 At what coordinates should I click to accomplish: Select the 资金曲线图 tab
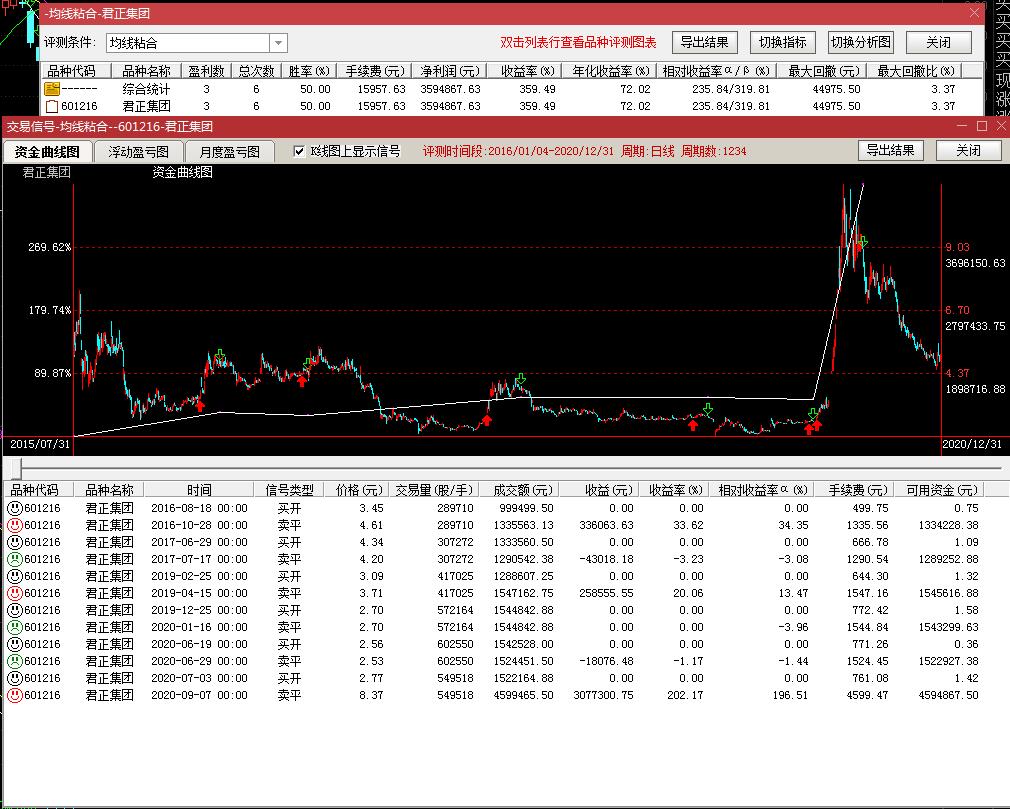click(x=48, y=151)
